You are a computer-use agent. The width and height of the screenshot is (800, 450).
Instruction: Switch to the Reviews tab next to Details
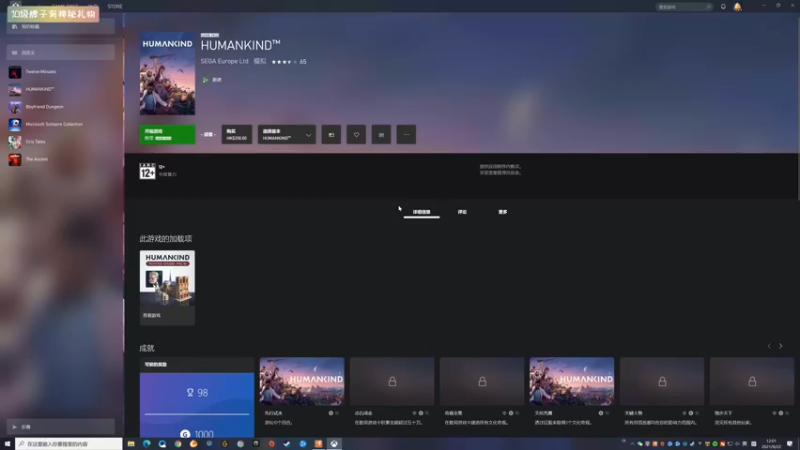462,212
